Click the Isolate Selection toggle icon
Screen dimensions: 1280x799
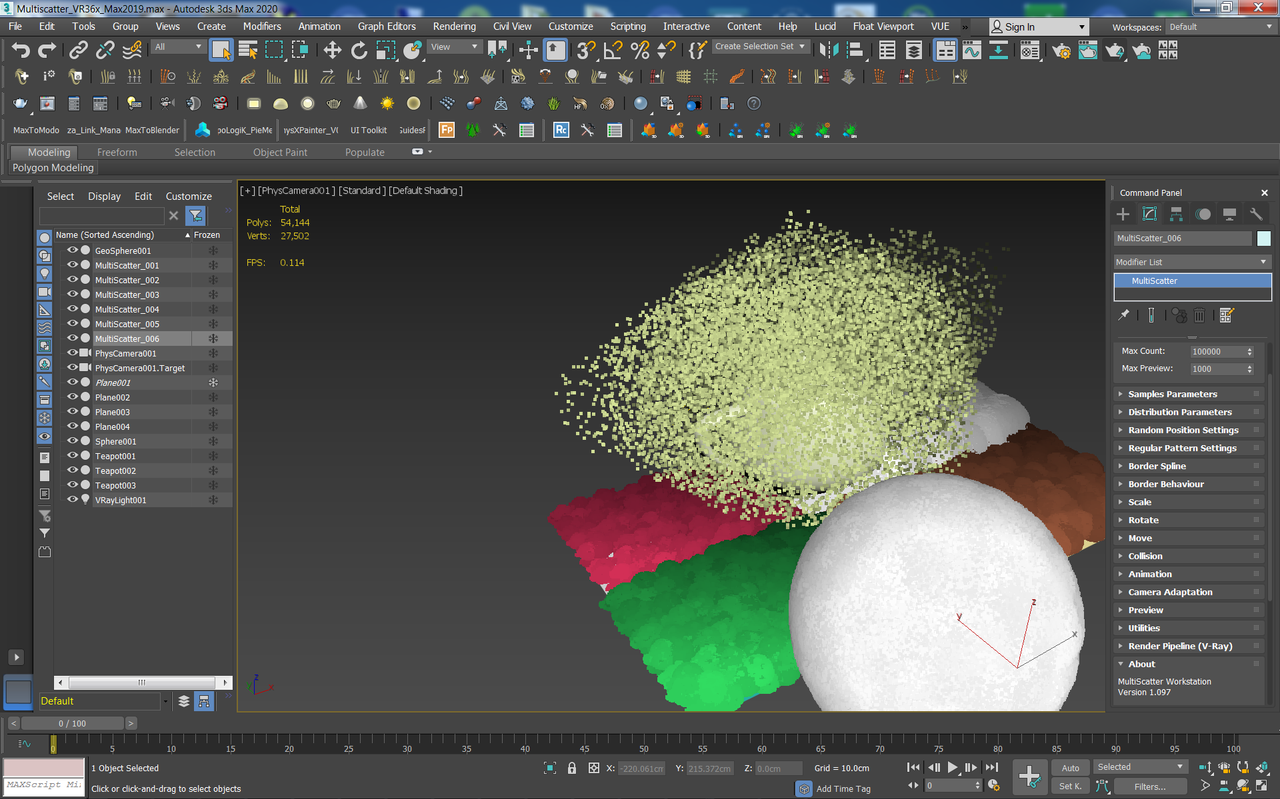[x=550, y=768]
